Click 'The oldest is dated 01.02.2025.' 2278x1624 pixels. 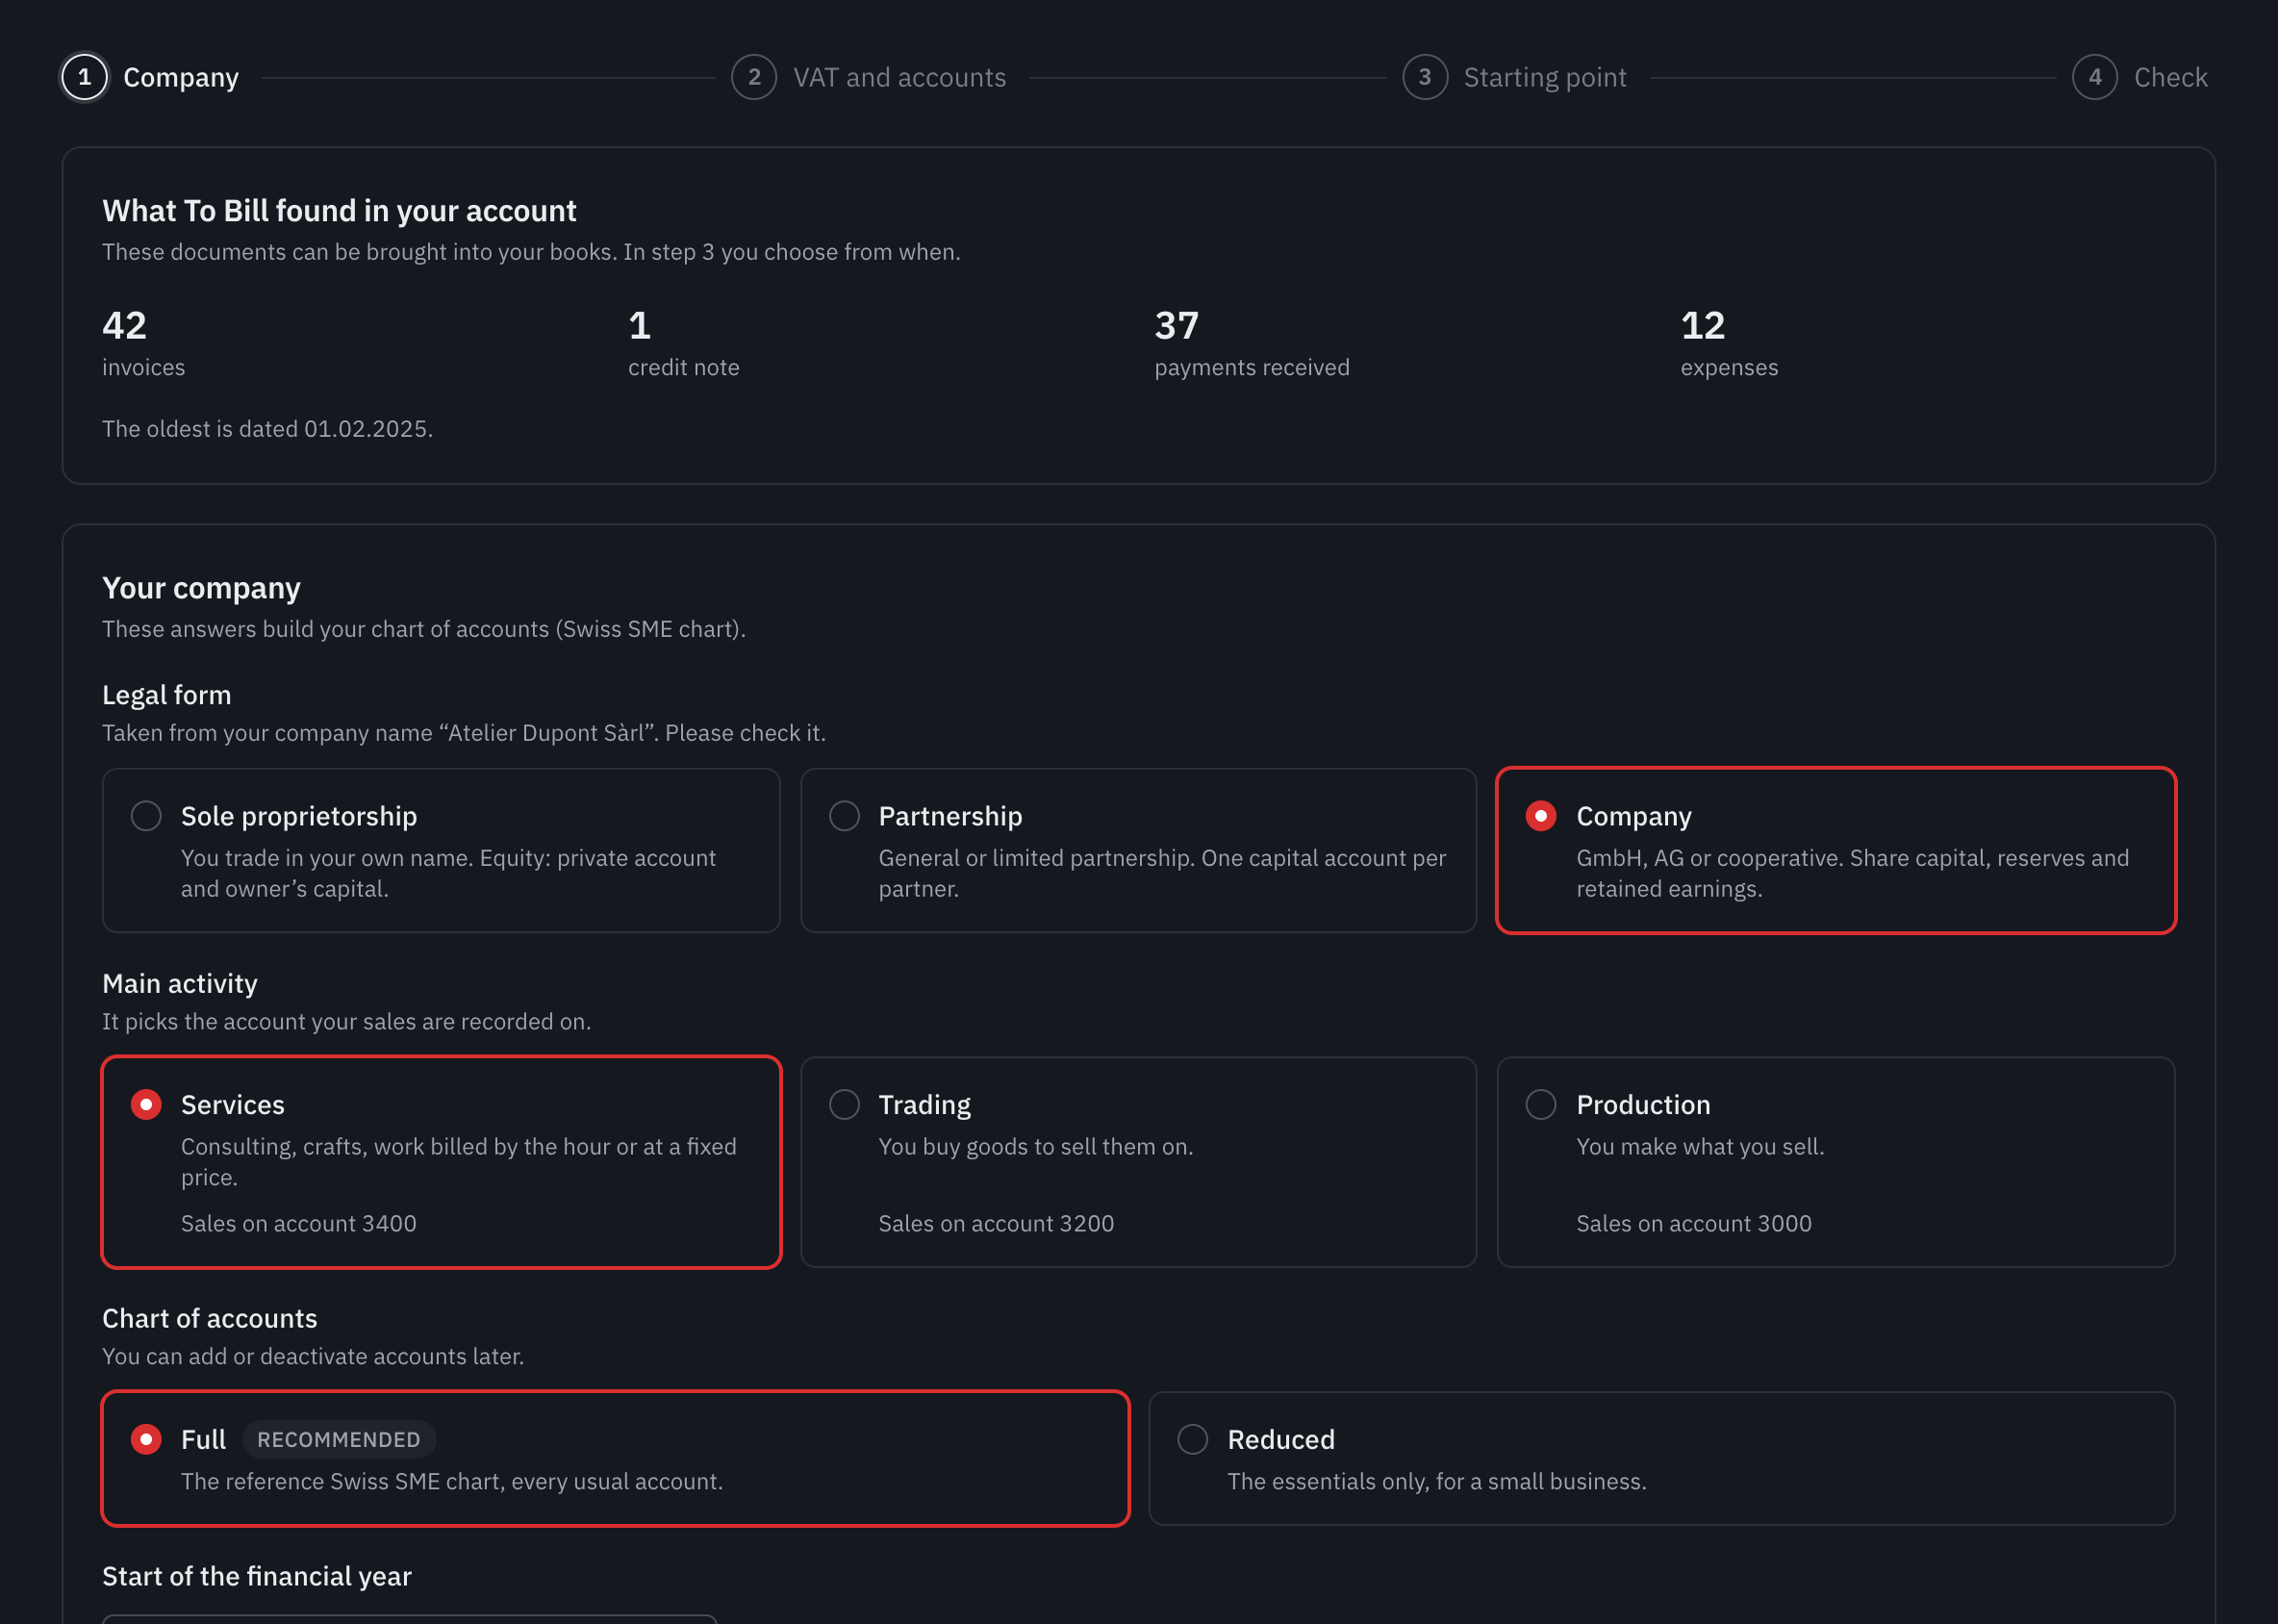click(267, 428)
